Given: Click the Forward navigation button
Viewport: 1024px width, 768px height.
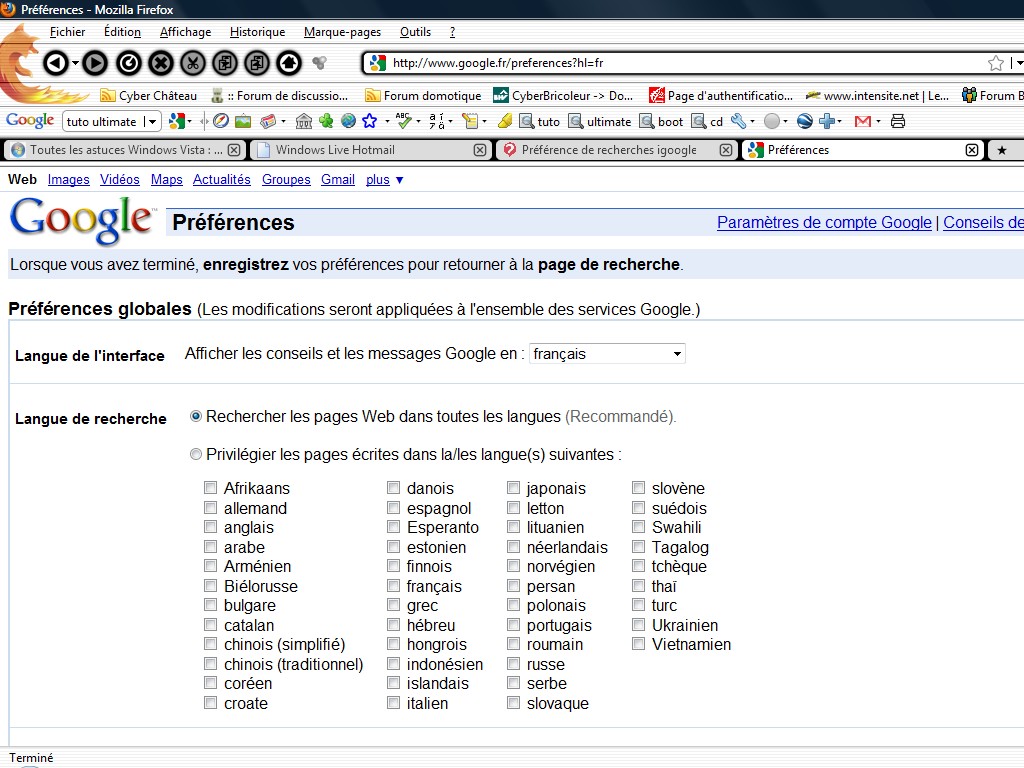Looking at the screenshot, I should point(94,63).
